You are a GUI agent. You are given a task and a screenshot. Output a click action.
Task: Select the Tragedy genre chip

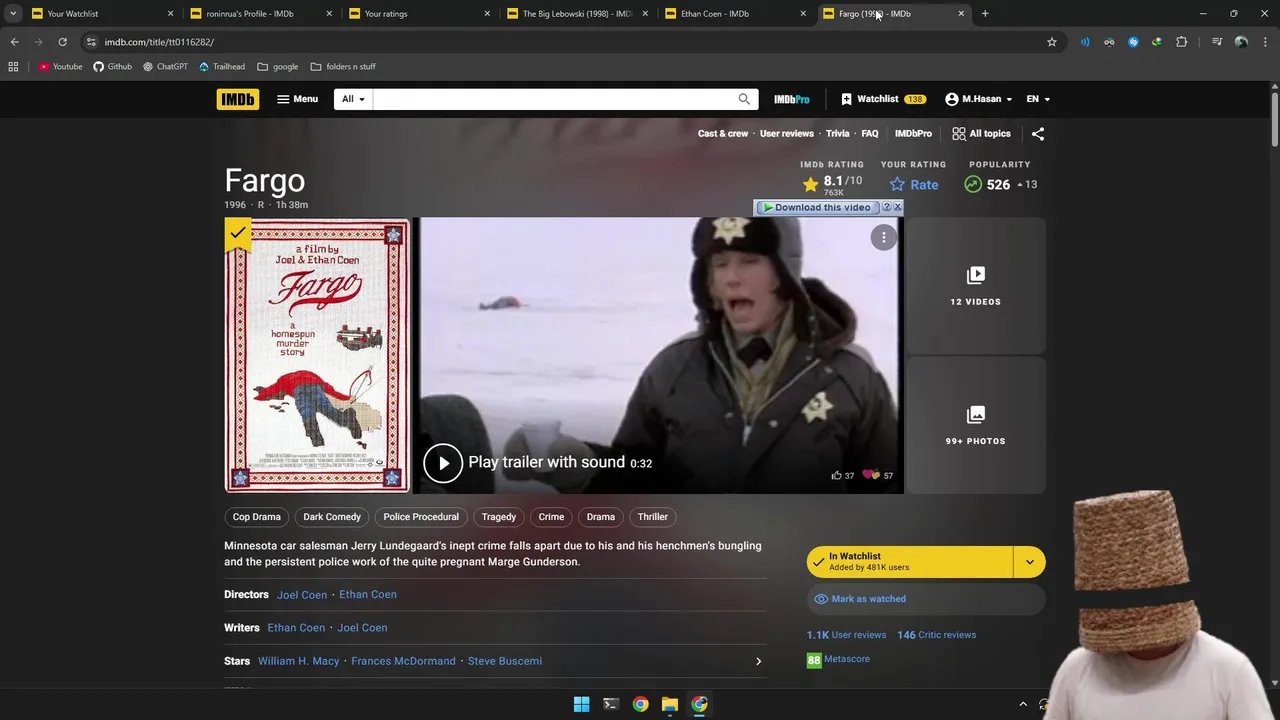[x=499, y=517]
